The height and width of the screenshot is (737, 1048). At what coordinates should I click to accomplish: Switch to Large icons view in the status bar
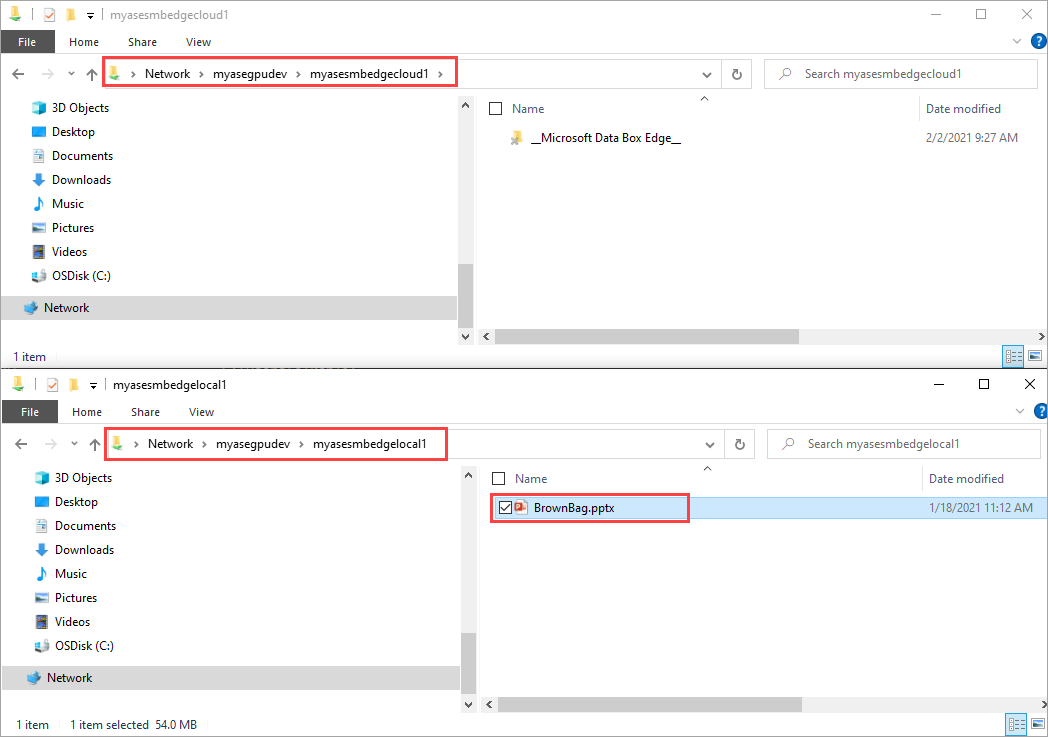pos(1035,356)
